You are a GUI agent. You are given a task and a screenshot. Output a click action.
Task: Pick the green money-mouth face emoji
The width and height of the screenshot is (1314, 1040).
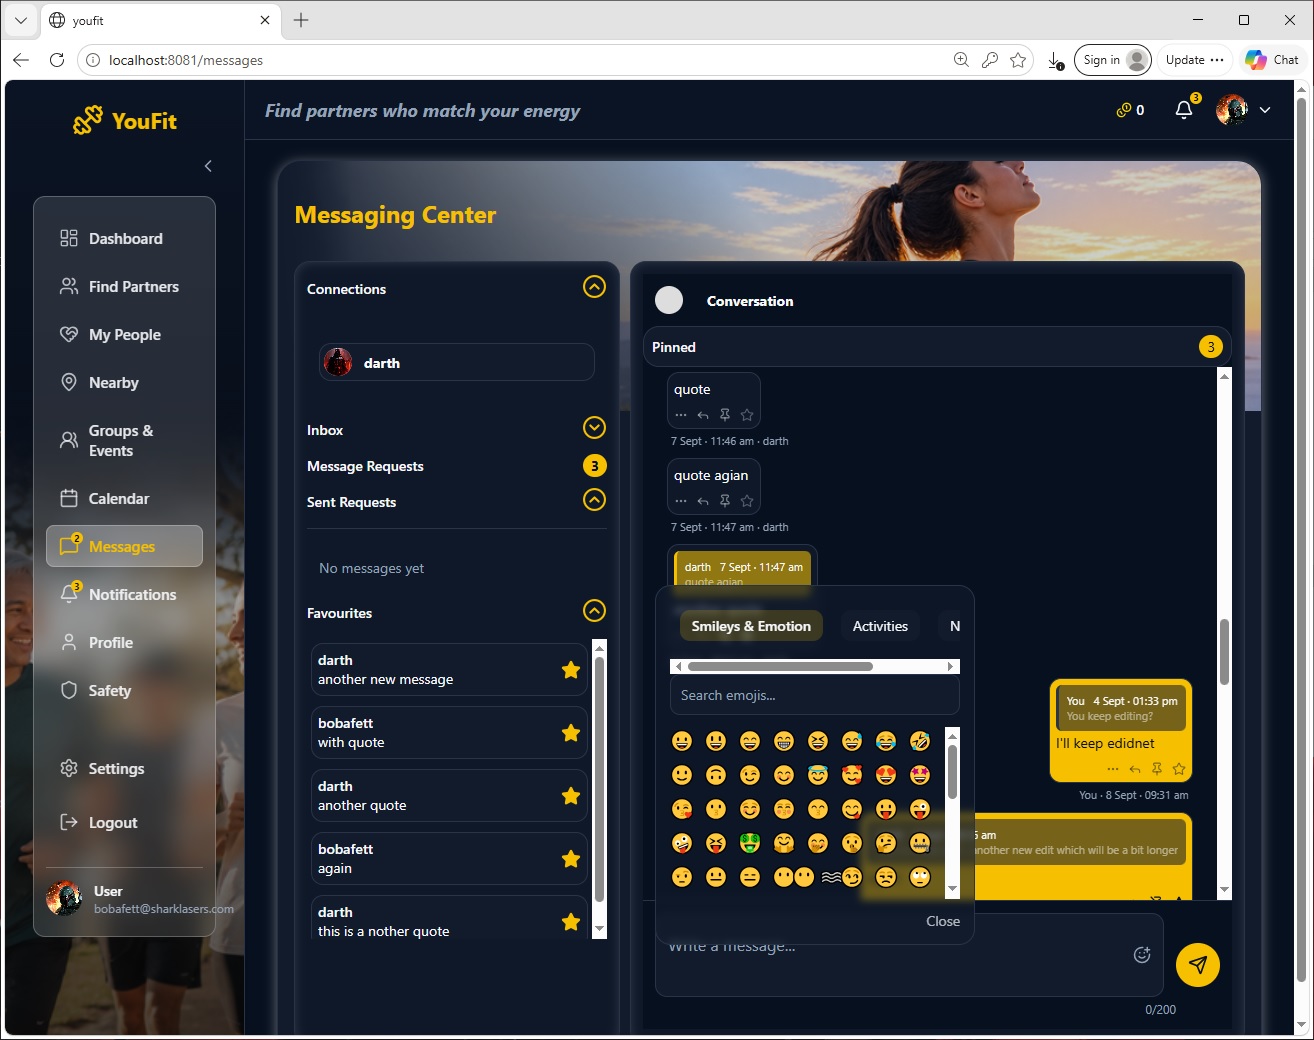coord(750,843)
